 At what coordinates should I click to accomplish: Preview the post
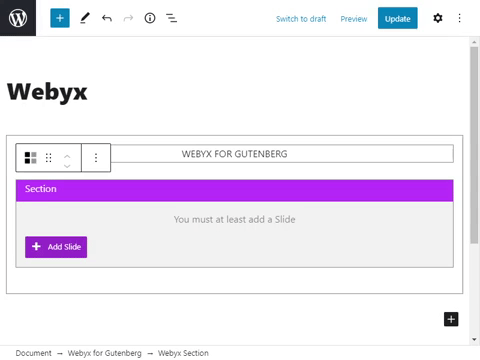click(x=354, y=19)
